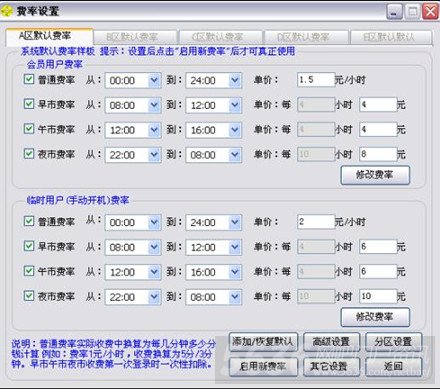Open the C区默认费率 tab

click(220, 37)
